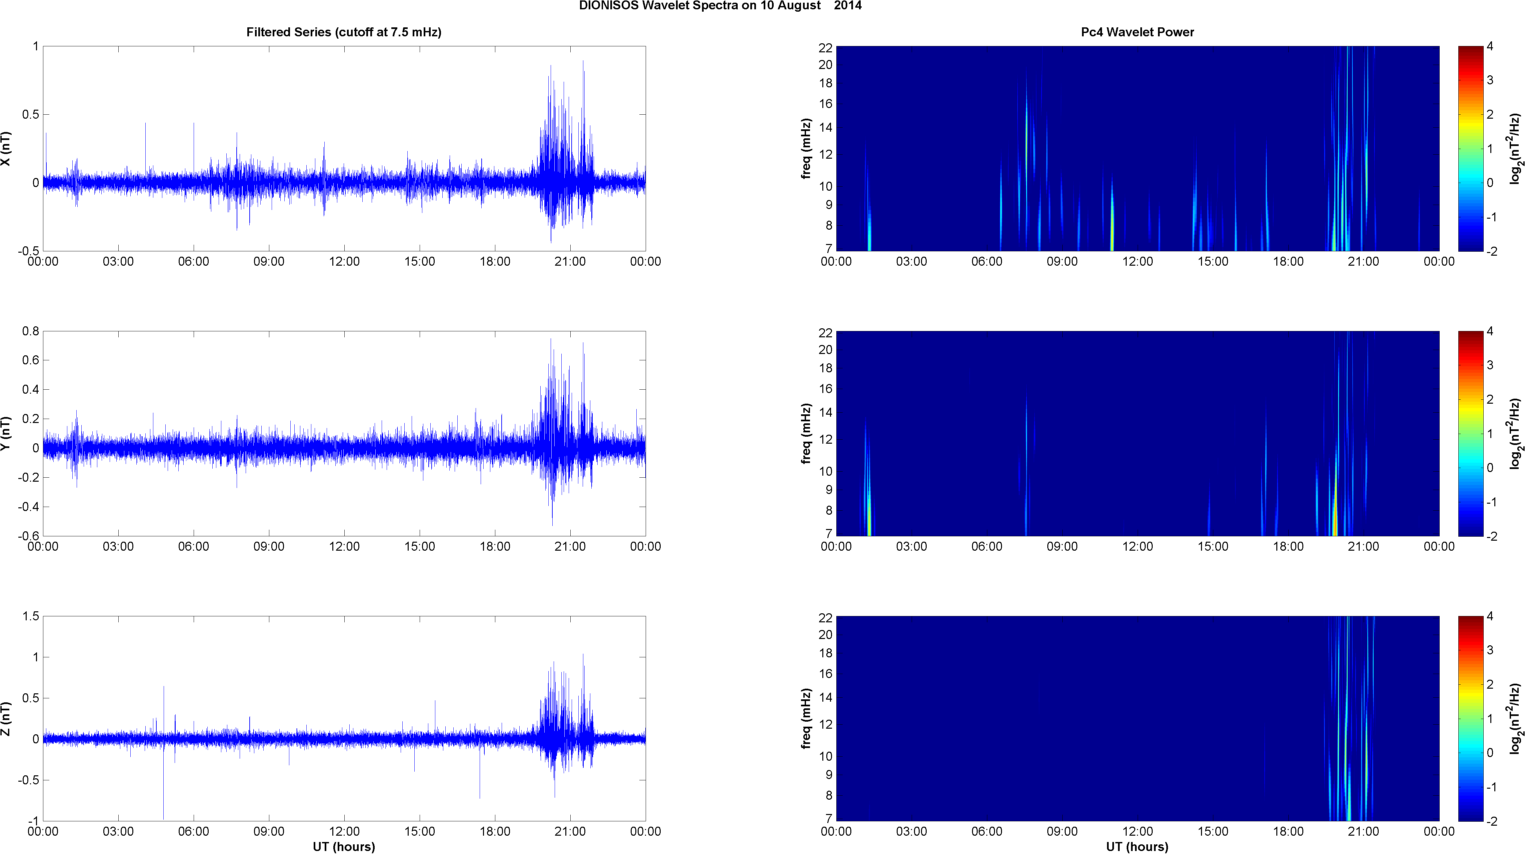
Task: Click the Y (nT) axis label
Action: [7, 433]
